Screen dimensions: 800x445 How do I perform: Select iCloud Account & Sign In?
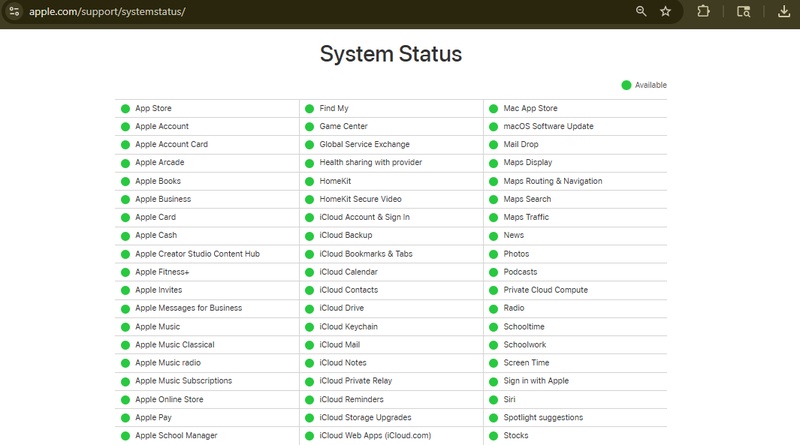pos(364,217)
